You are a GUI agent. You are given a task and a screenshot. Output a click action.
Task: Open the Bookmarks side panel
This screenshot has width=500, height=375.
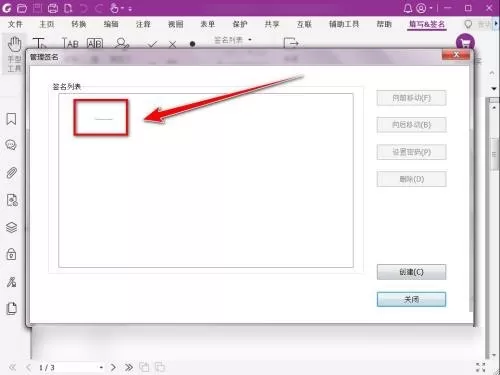(x=11, y=119)
